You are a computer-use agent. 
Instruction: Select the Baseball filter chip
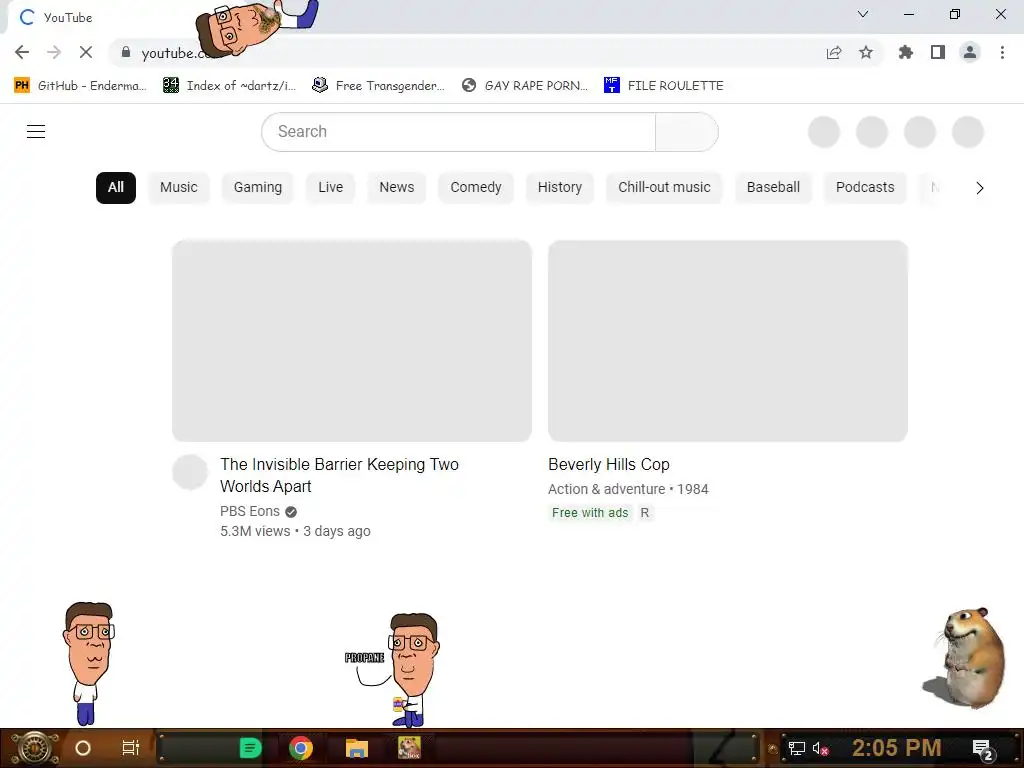(773, 187)
